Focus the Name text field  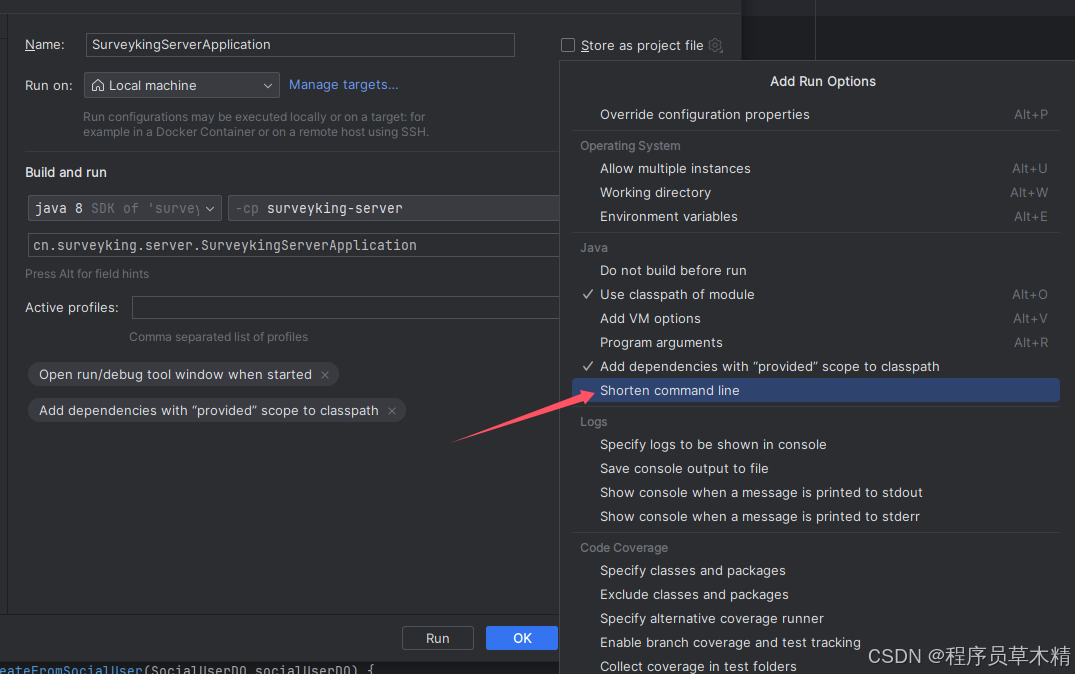(300, 45)
